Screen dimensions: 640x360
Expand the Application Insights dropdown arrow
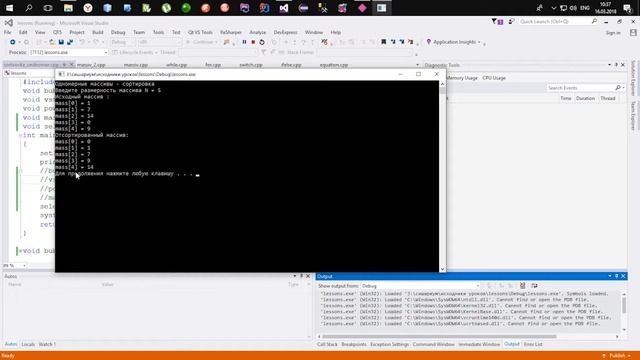click(479, 42)
